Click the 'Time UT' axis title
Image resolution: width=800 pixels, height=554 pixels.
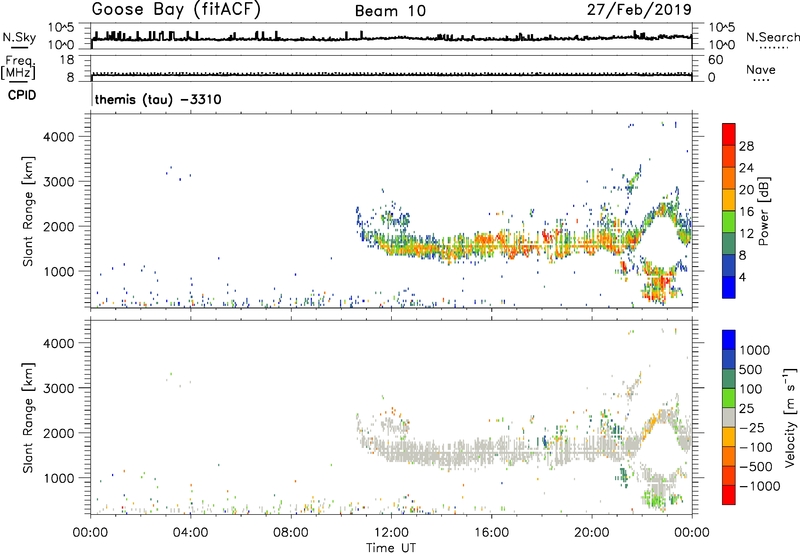[x=391, y=547]
